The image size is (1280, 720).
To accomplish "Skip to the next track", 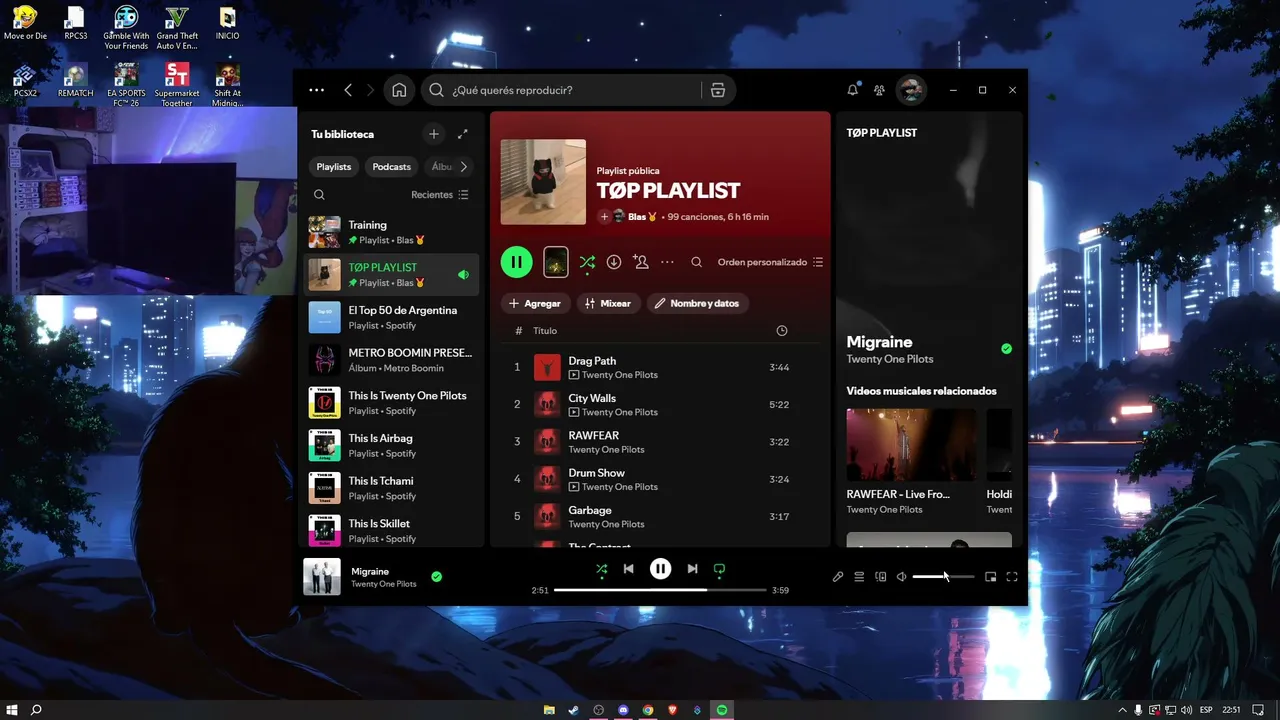I will click(x=692, y=569).
